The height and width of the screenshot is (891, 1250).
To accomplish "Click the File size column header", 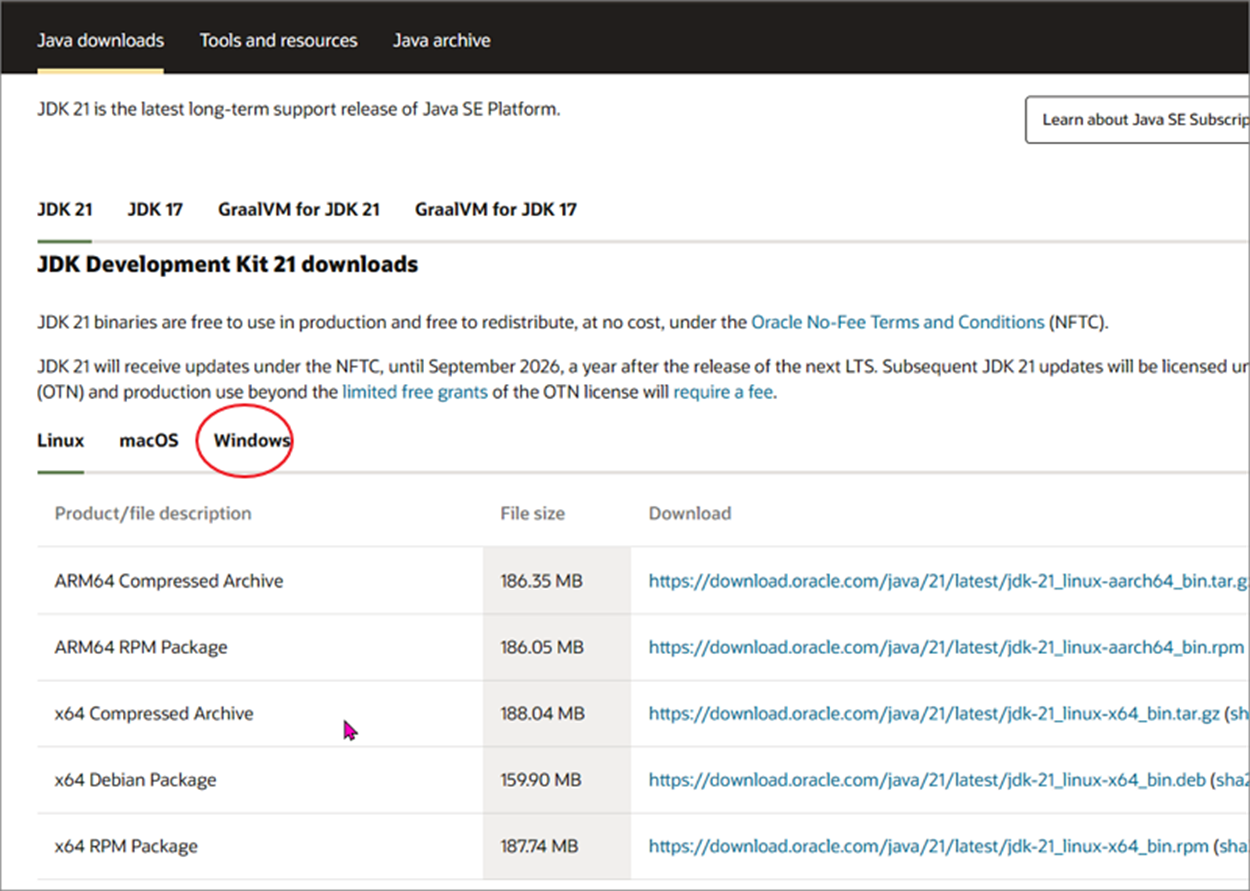I will (x=532, y=514).
